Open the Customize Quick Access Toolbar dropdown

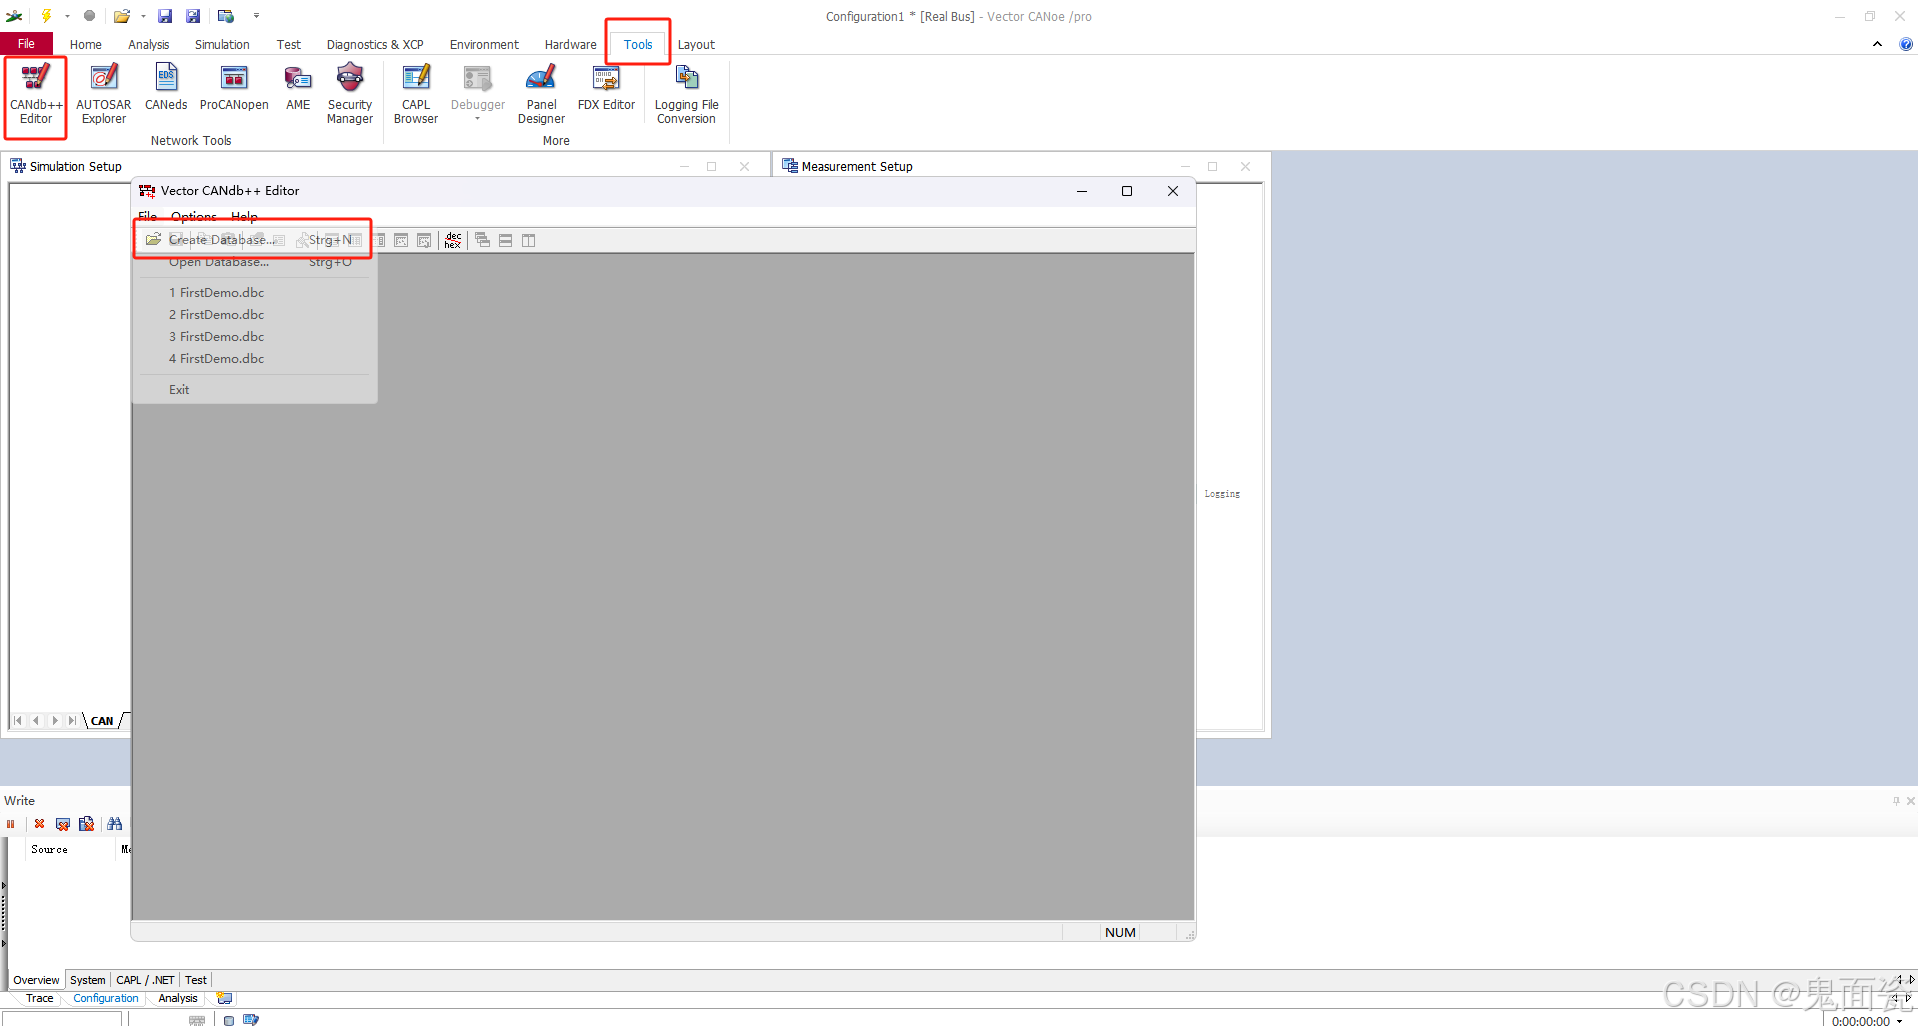(256, 16)
